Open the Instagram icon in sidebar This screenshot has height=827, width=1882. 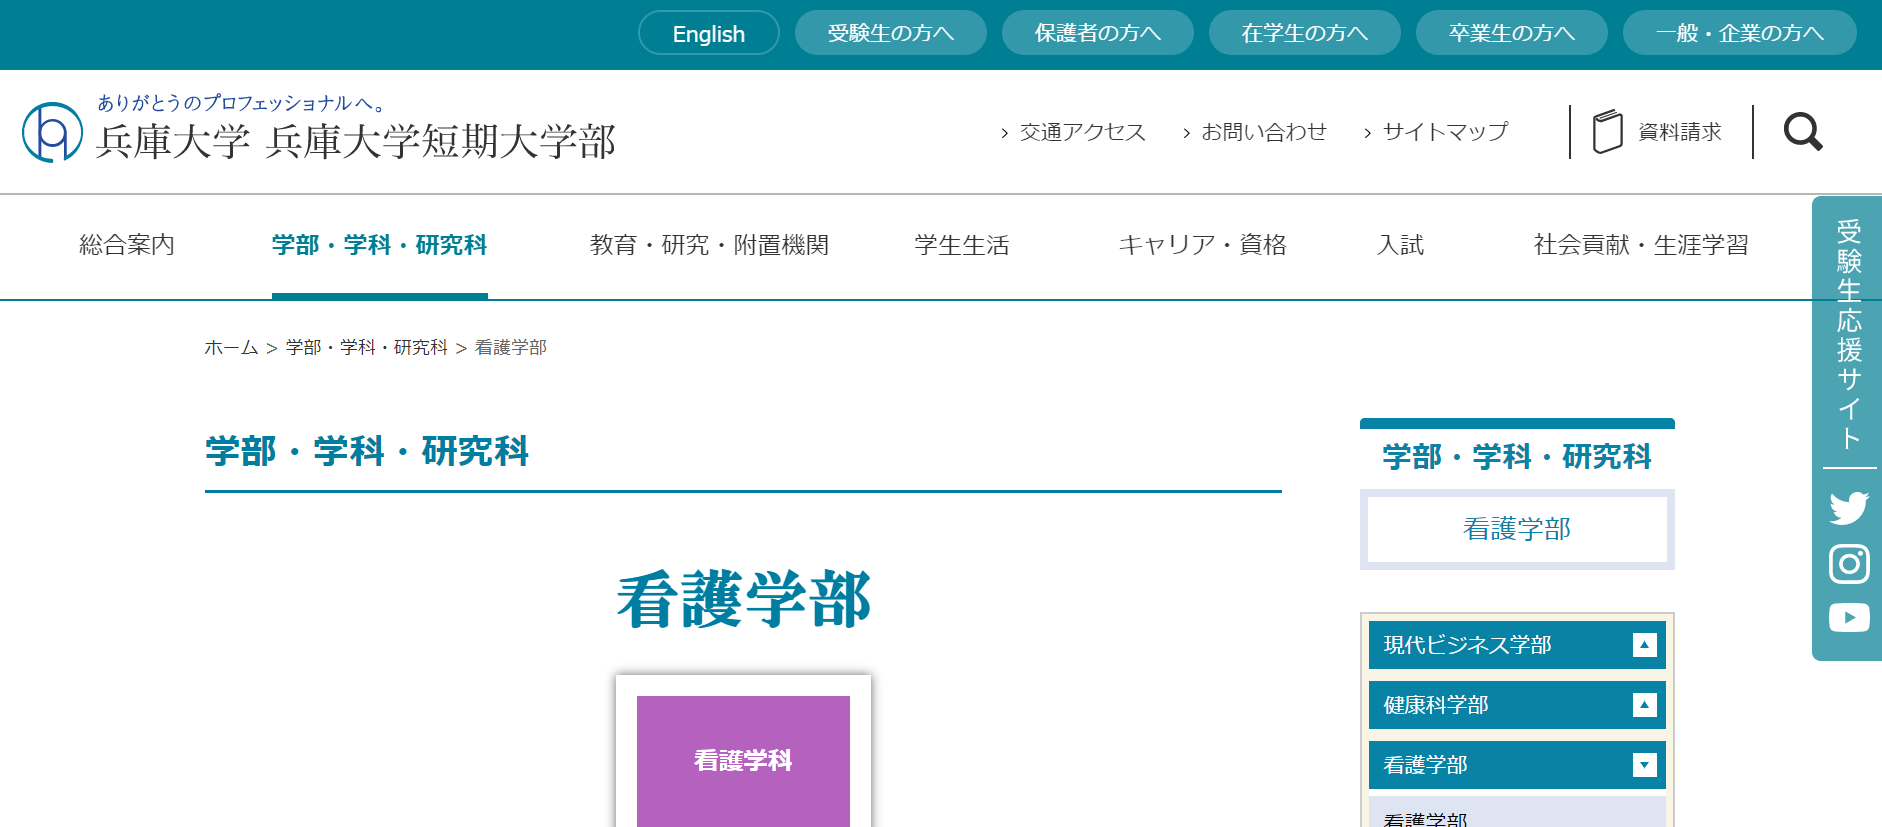pyautogui.click(x=1849, y=564)
